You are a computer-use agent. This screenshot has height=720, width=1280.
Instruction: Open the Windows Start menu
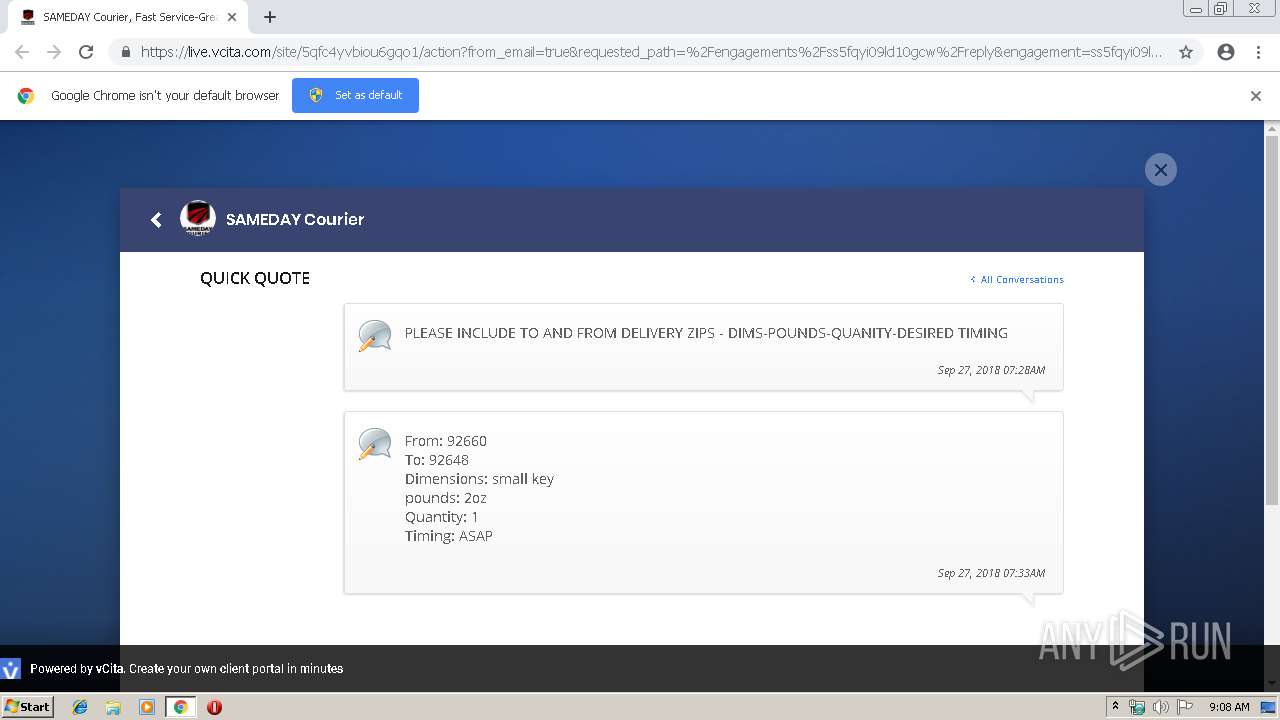[27, 706]
